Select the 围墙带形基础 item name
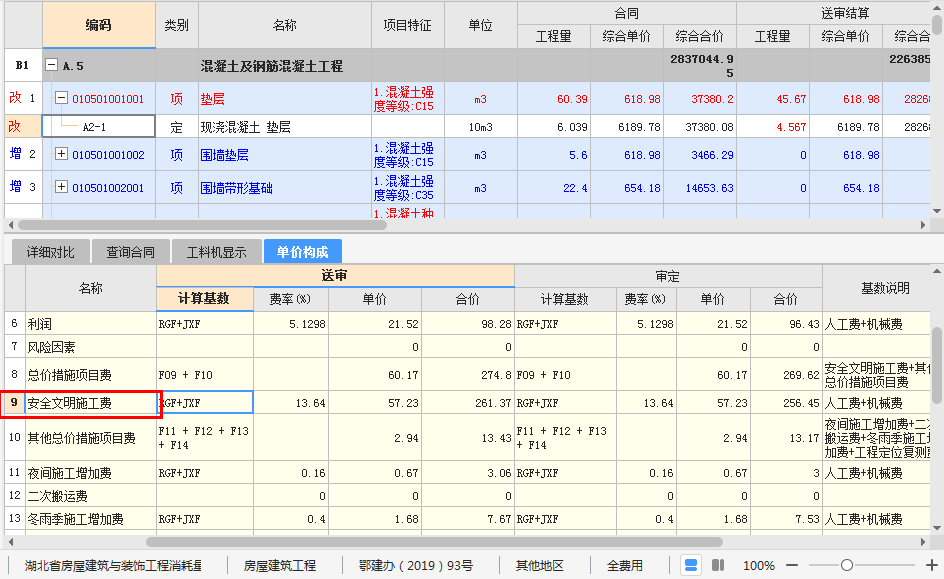 [237, 188]
